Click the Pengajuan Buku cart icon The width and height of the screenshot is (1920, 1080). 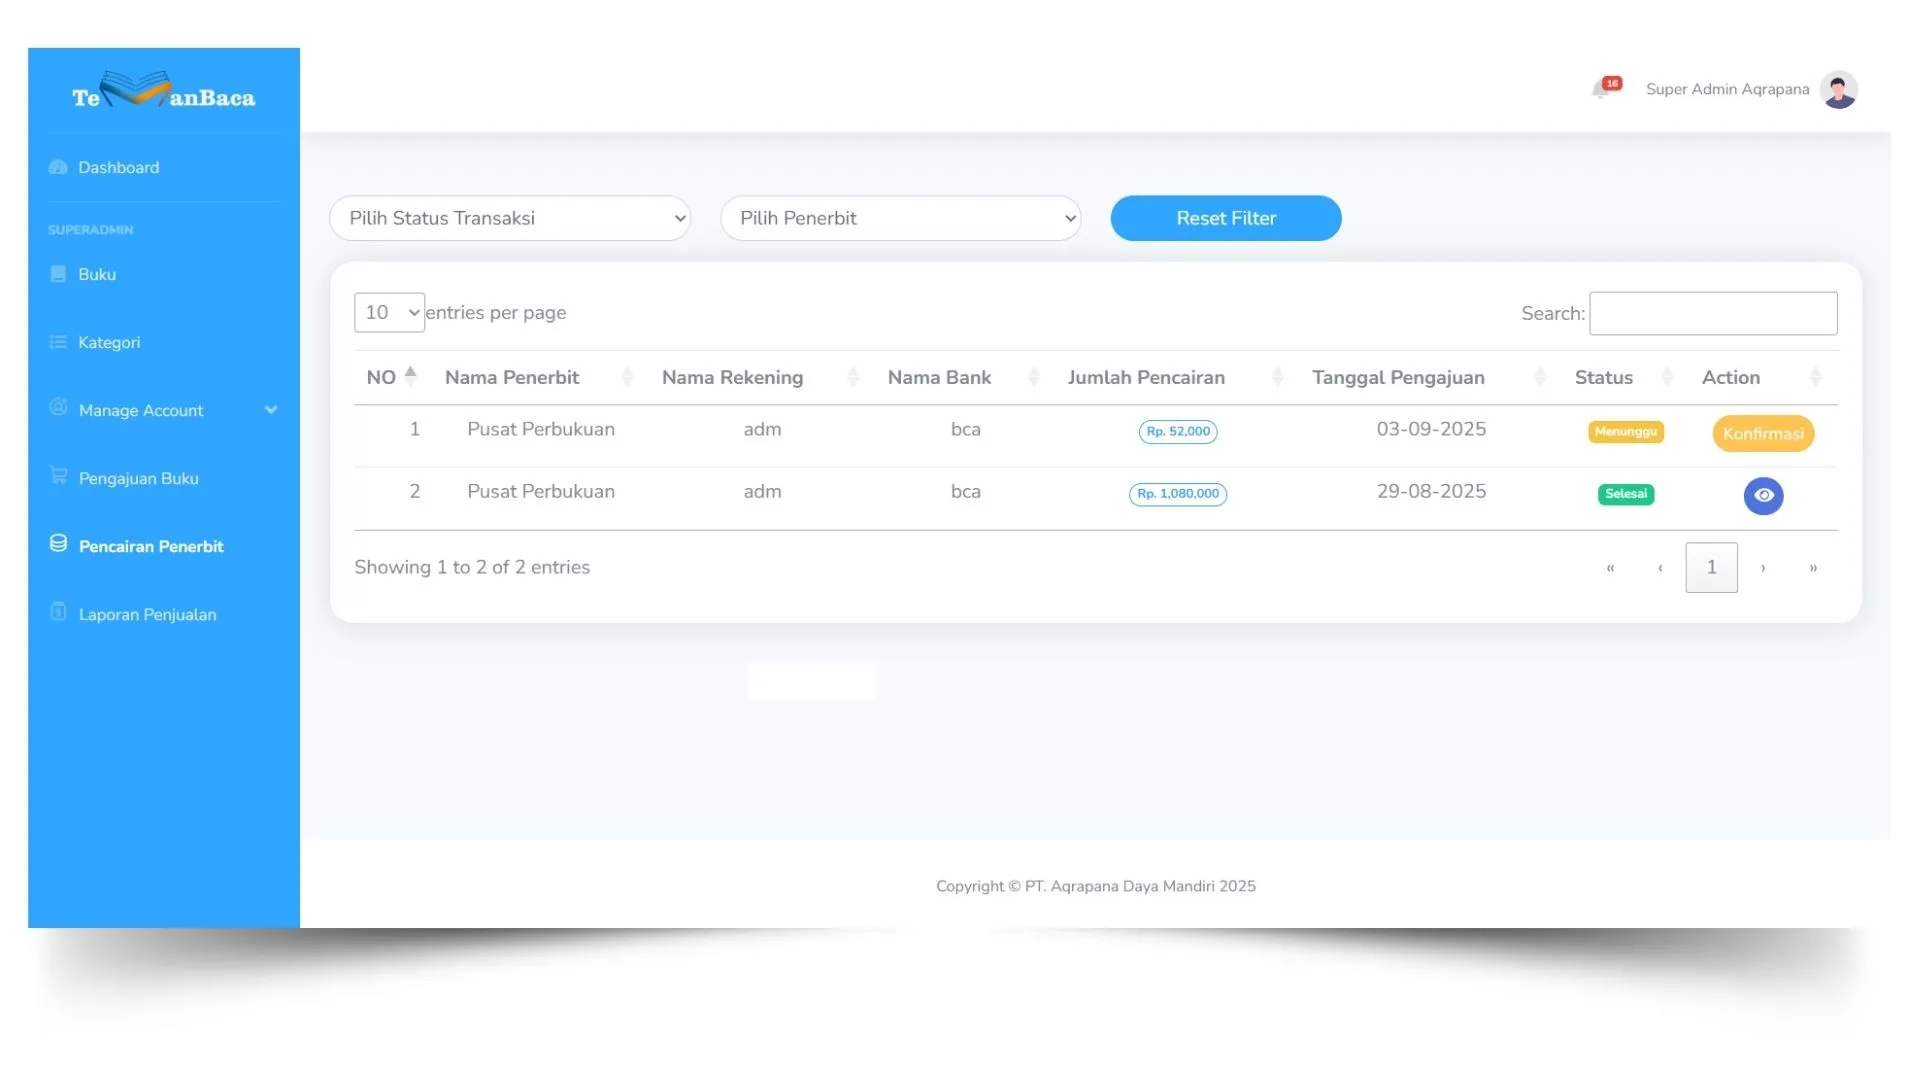[58, 476]
